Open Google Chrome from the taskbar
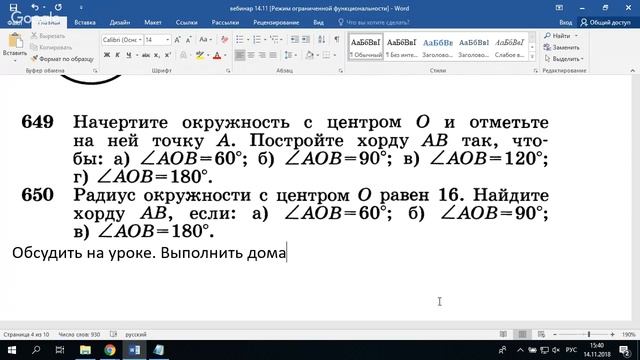Image resolution: width=640 pixels, height=360 pixels. (x=109, y=350)
